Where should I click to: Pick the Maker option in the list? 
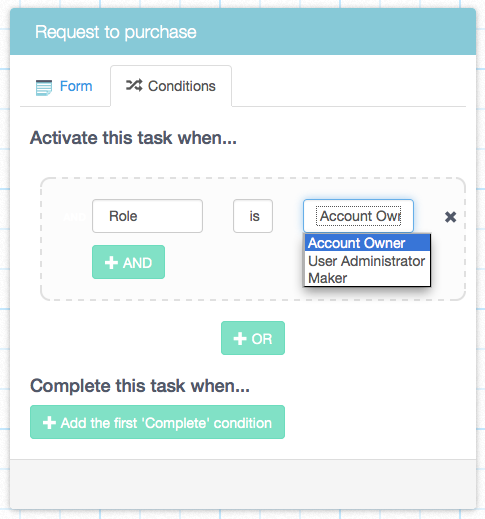(x=367, y=278)
